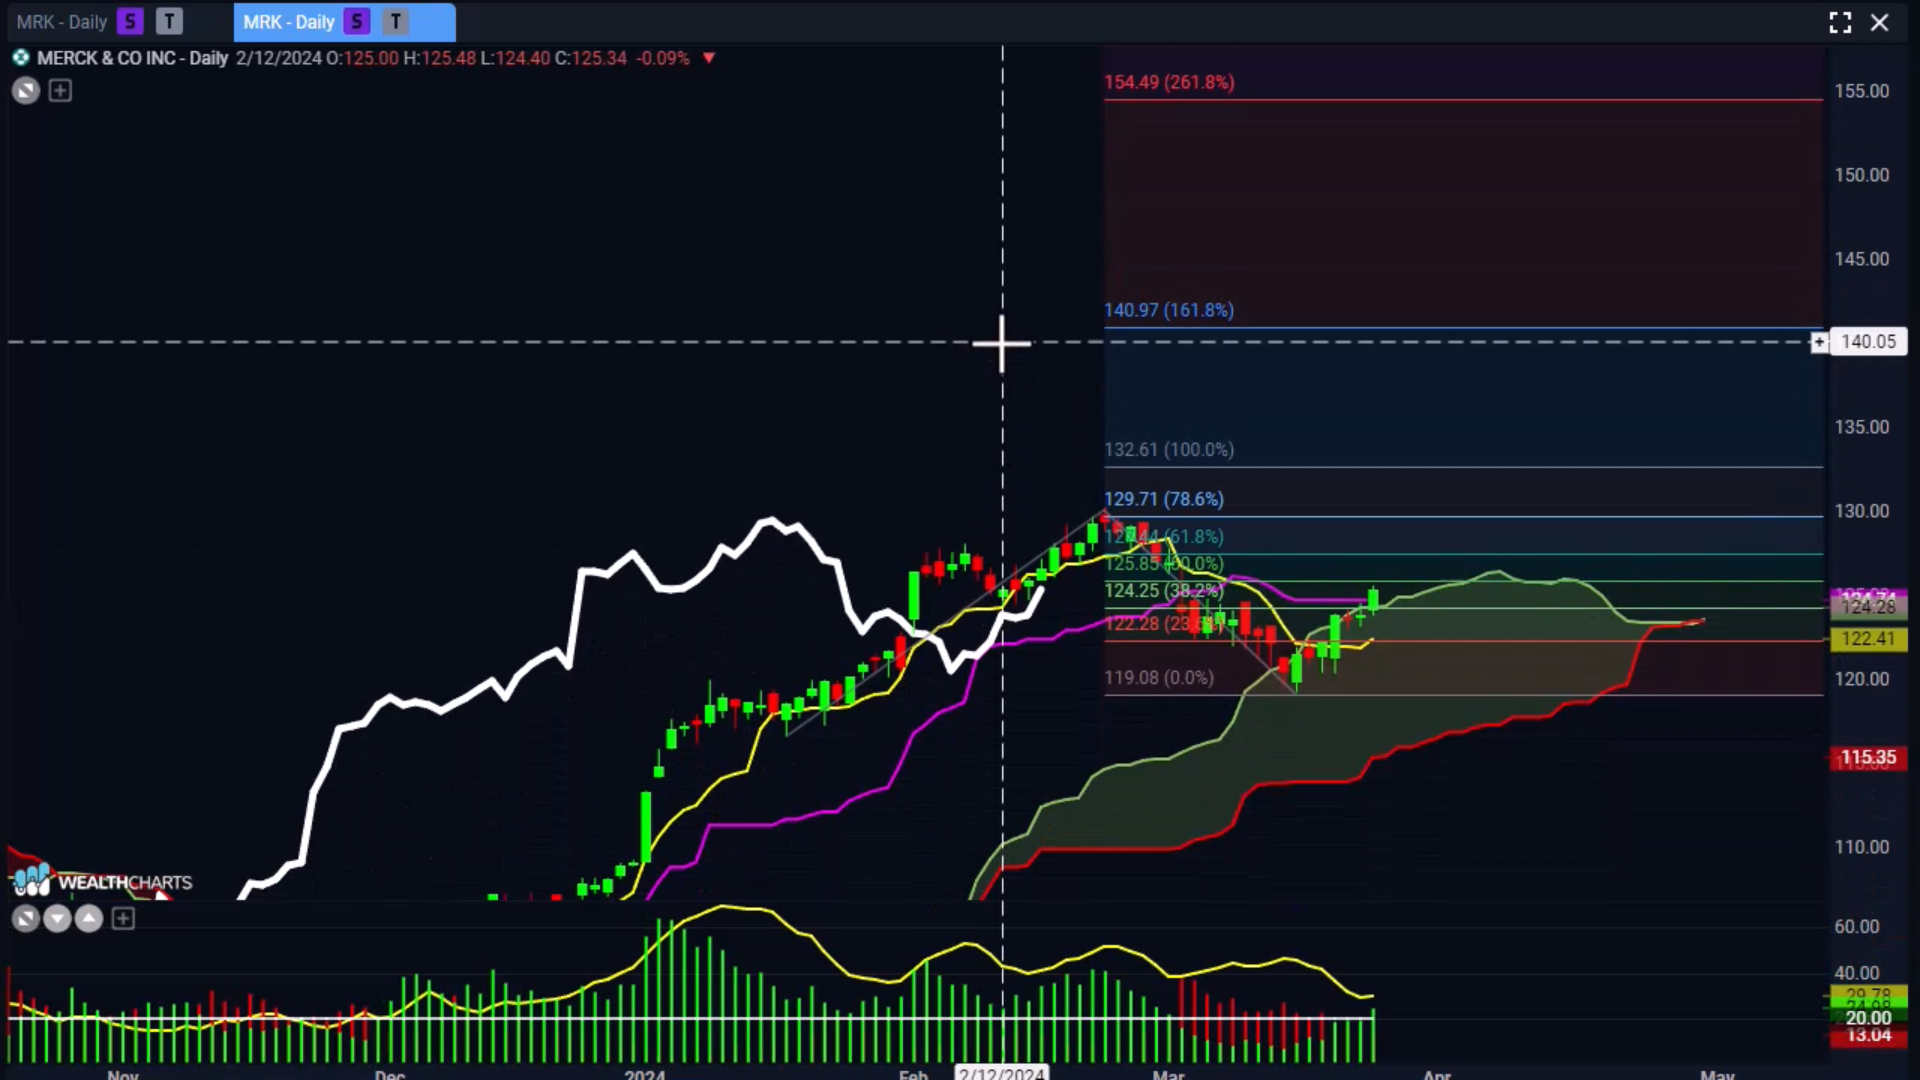1920x1080 pixels.
Task: Move the indicator pane down
Action: 57,918
